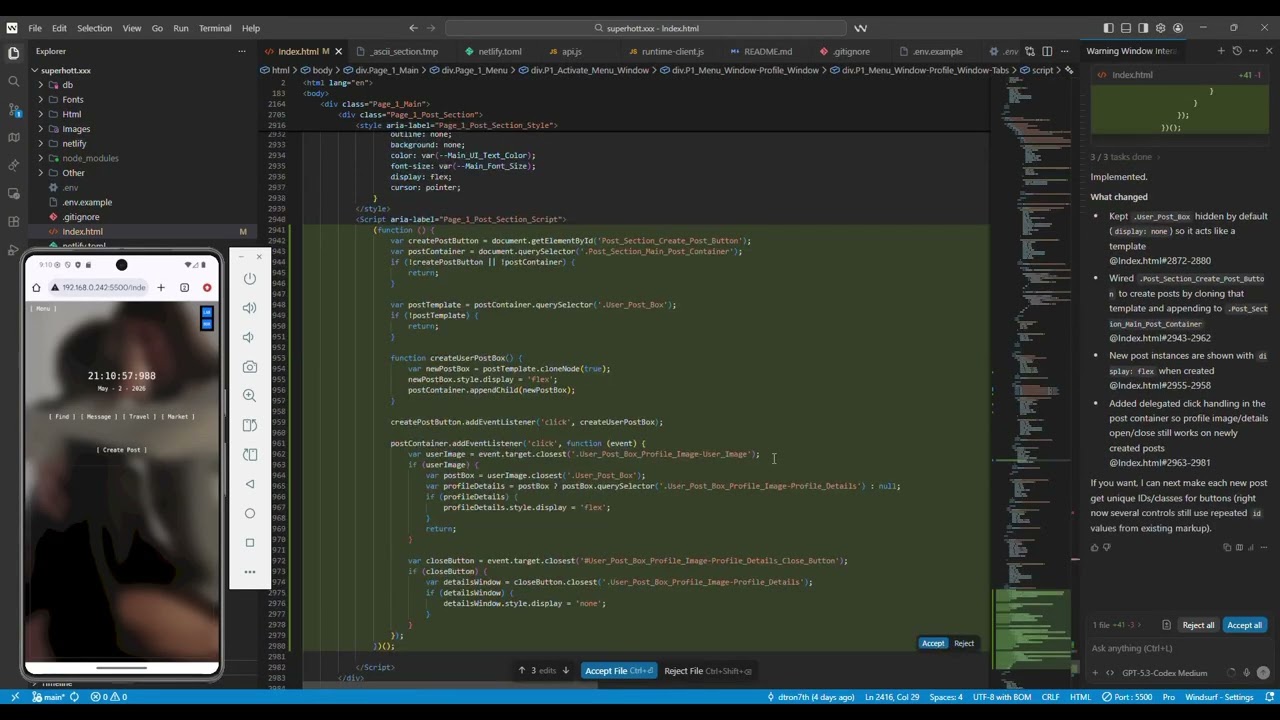Click the title bar search box
Image resolution: width=1280 pixels, height=720 pixels.
tap(648, 28)
